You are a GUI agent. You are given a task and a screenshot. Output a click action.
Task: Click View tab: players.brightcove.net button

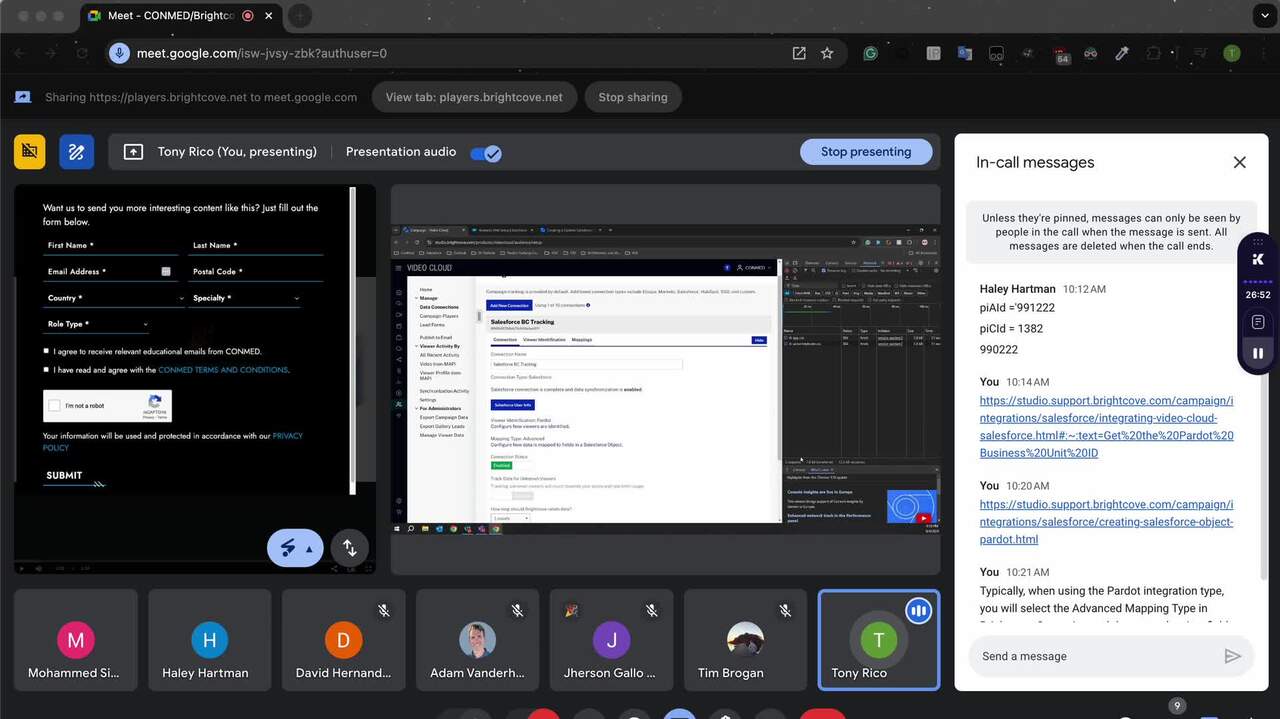click(x=474, y=97)
